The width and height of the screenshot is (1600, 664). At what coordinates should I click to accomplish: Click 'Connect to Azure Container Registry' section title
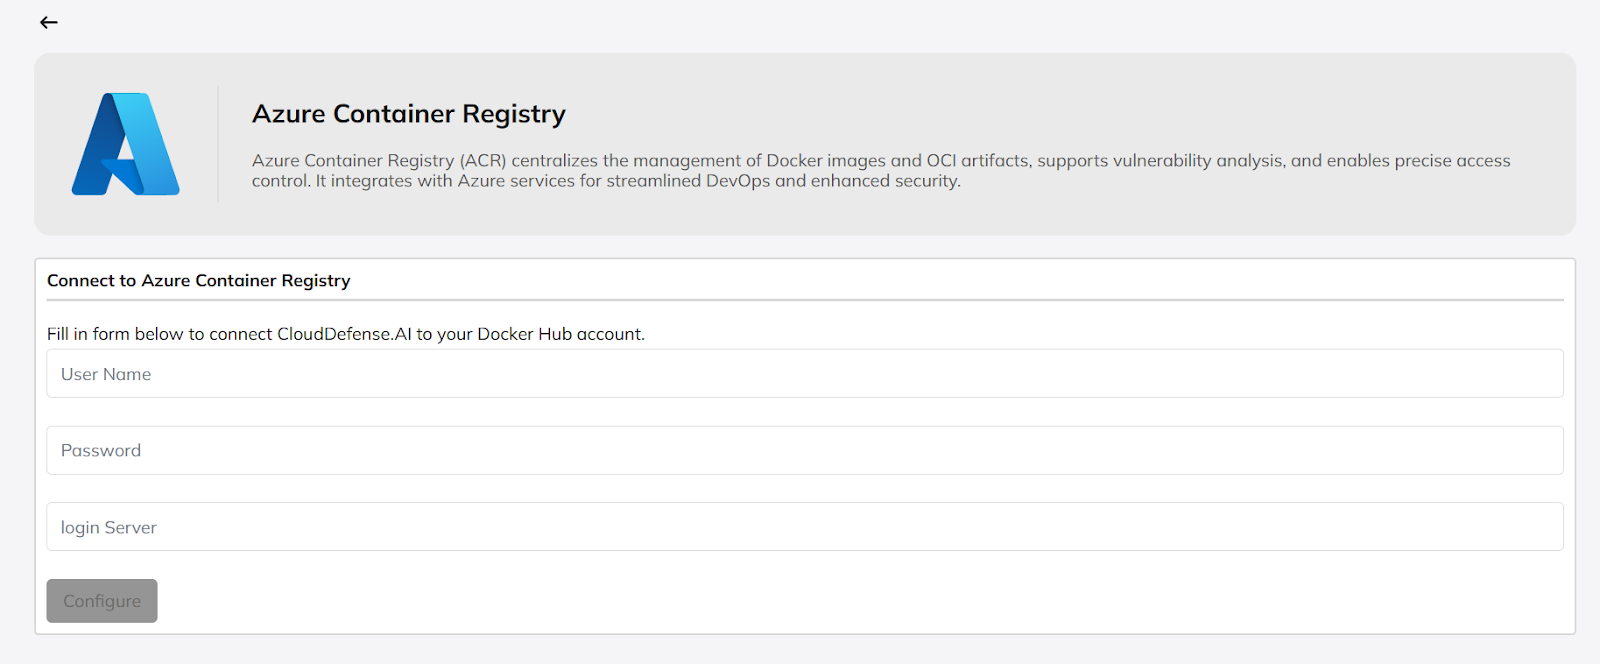tap(199, 281)
